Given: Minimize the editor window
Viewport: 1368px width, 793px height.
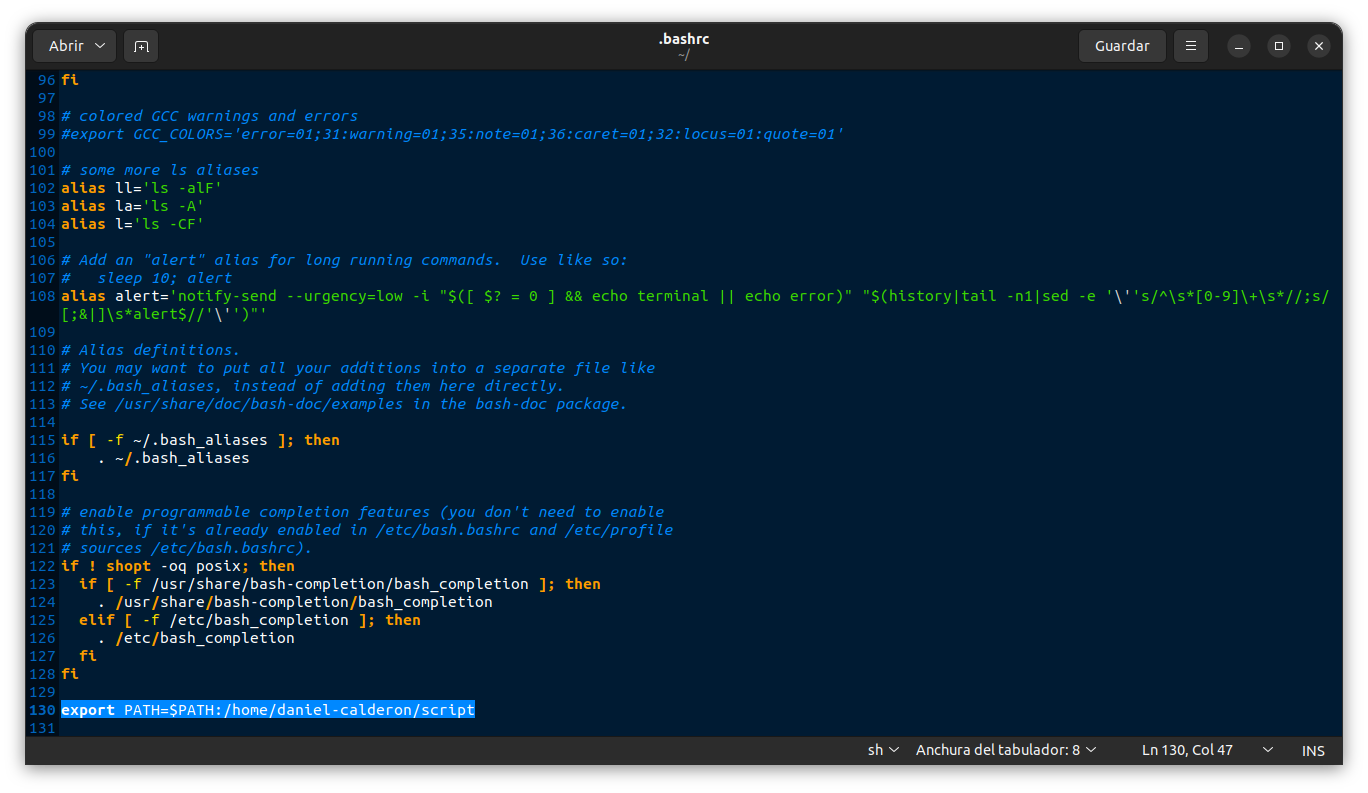Looking at the screenshot, I should pos(1239,46).
